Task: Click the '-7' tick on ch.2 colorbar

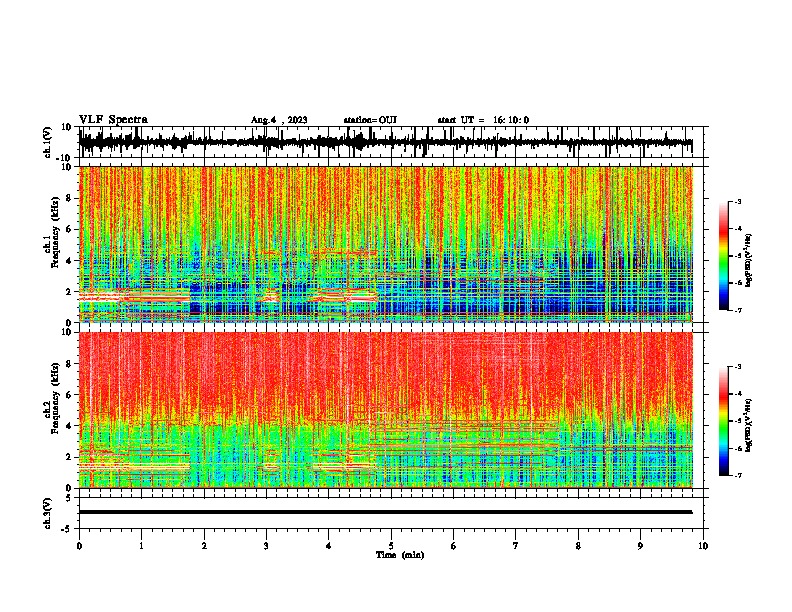Action: (x=737, y=475)
